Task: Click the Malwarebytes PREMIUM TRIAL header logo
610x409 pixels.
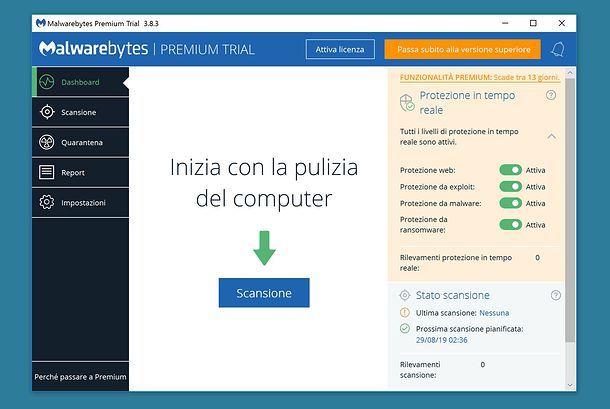Action: click(x=147, y=49)
